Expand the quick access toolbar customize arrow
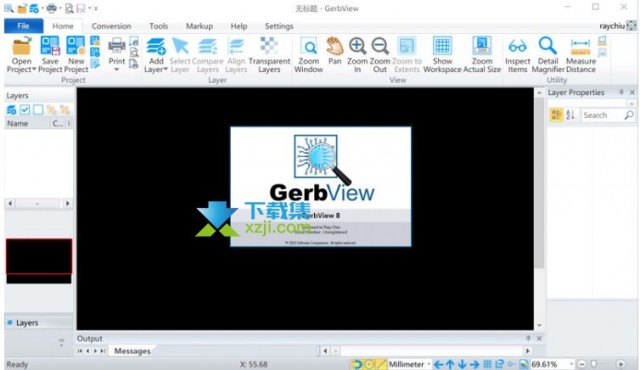This screenshot has height=370, width=640. [96, 8]
